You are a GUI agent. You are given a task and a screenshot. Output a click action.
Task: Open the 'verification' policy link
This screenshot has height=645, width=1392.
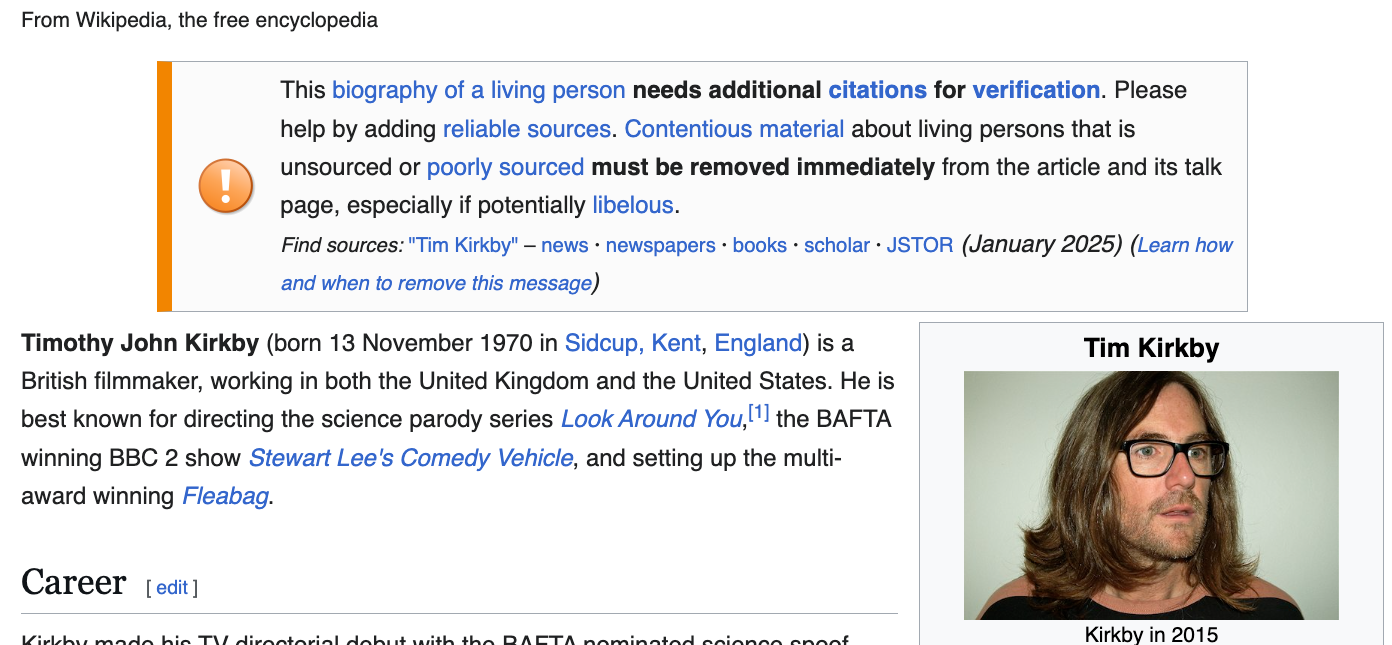tap(1035, 90)
